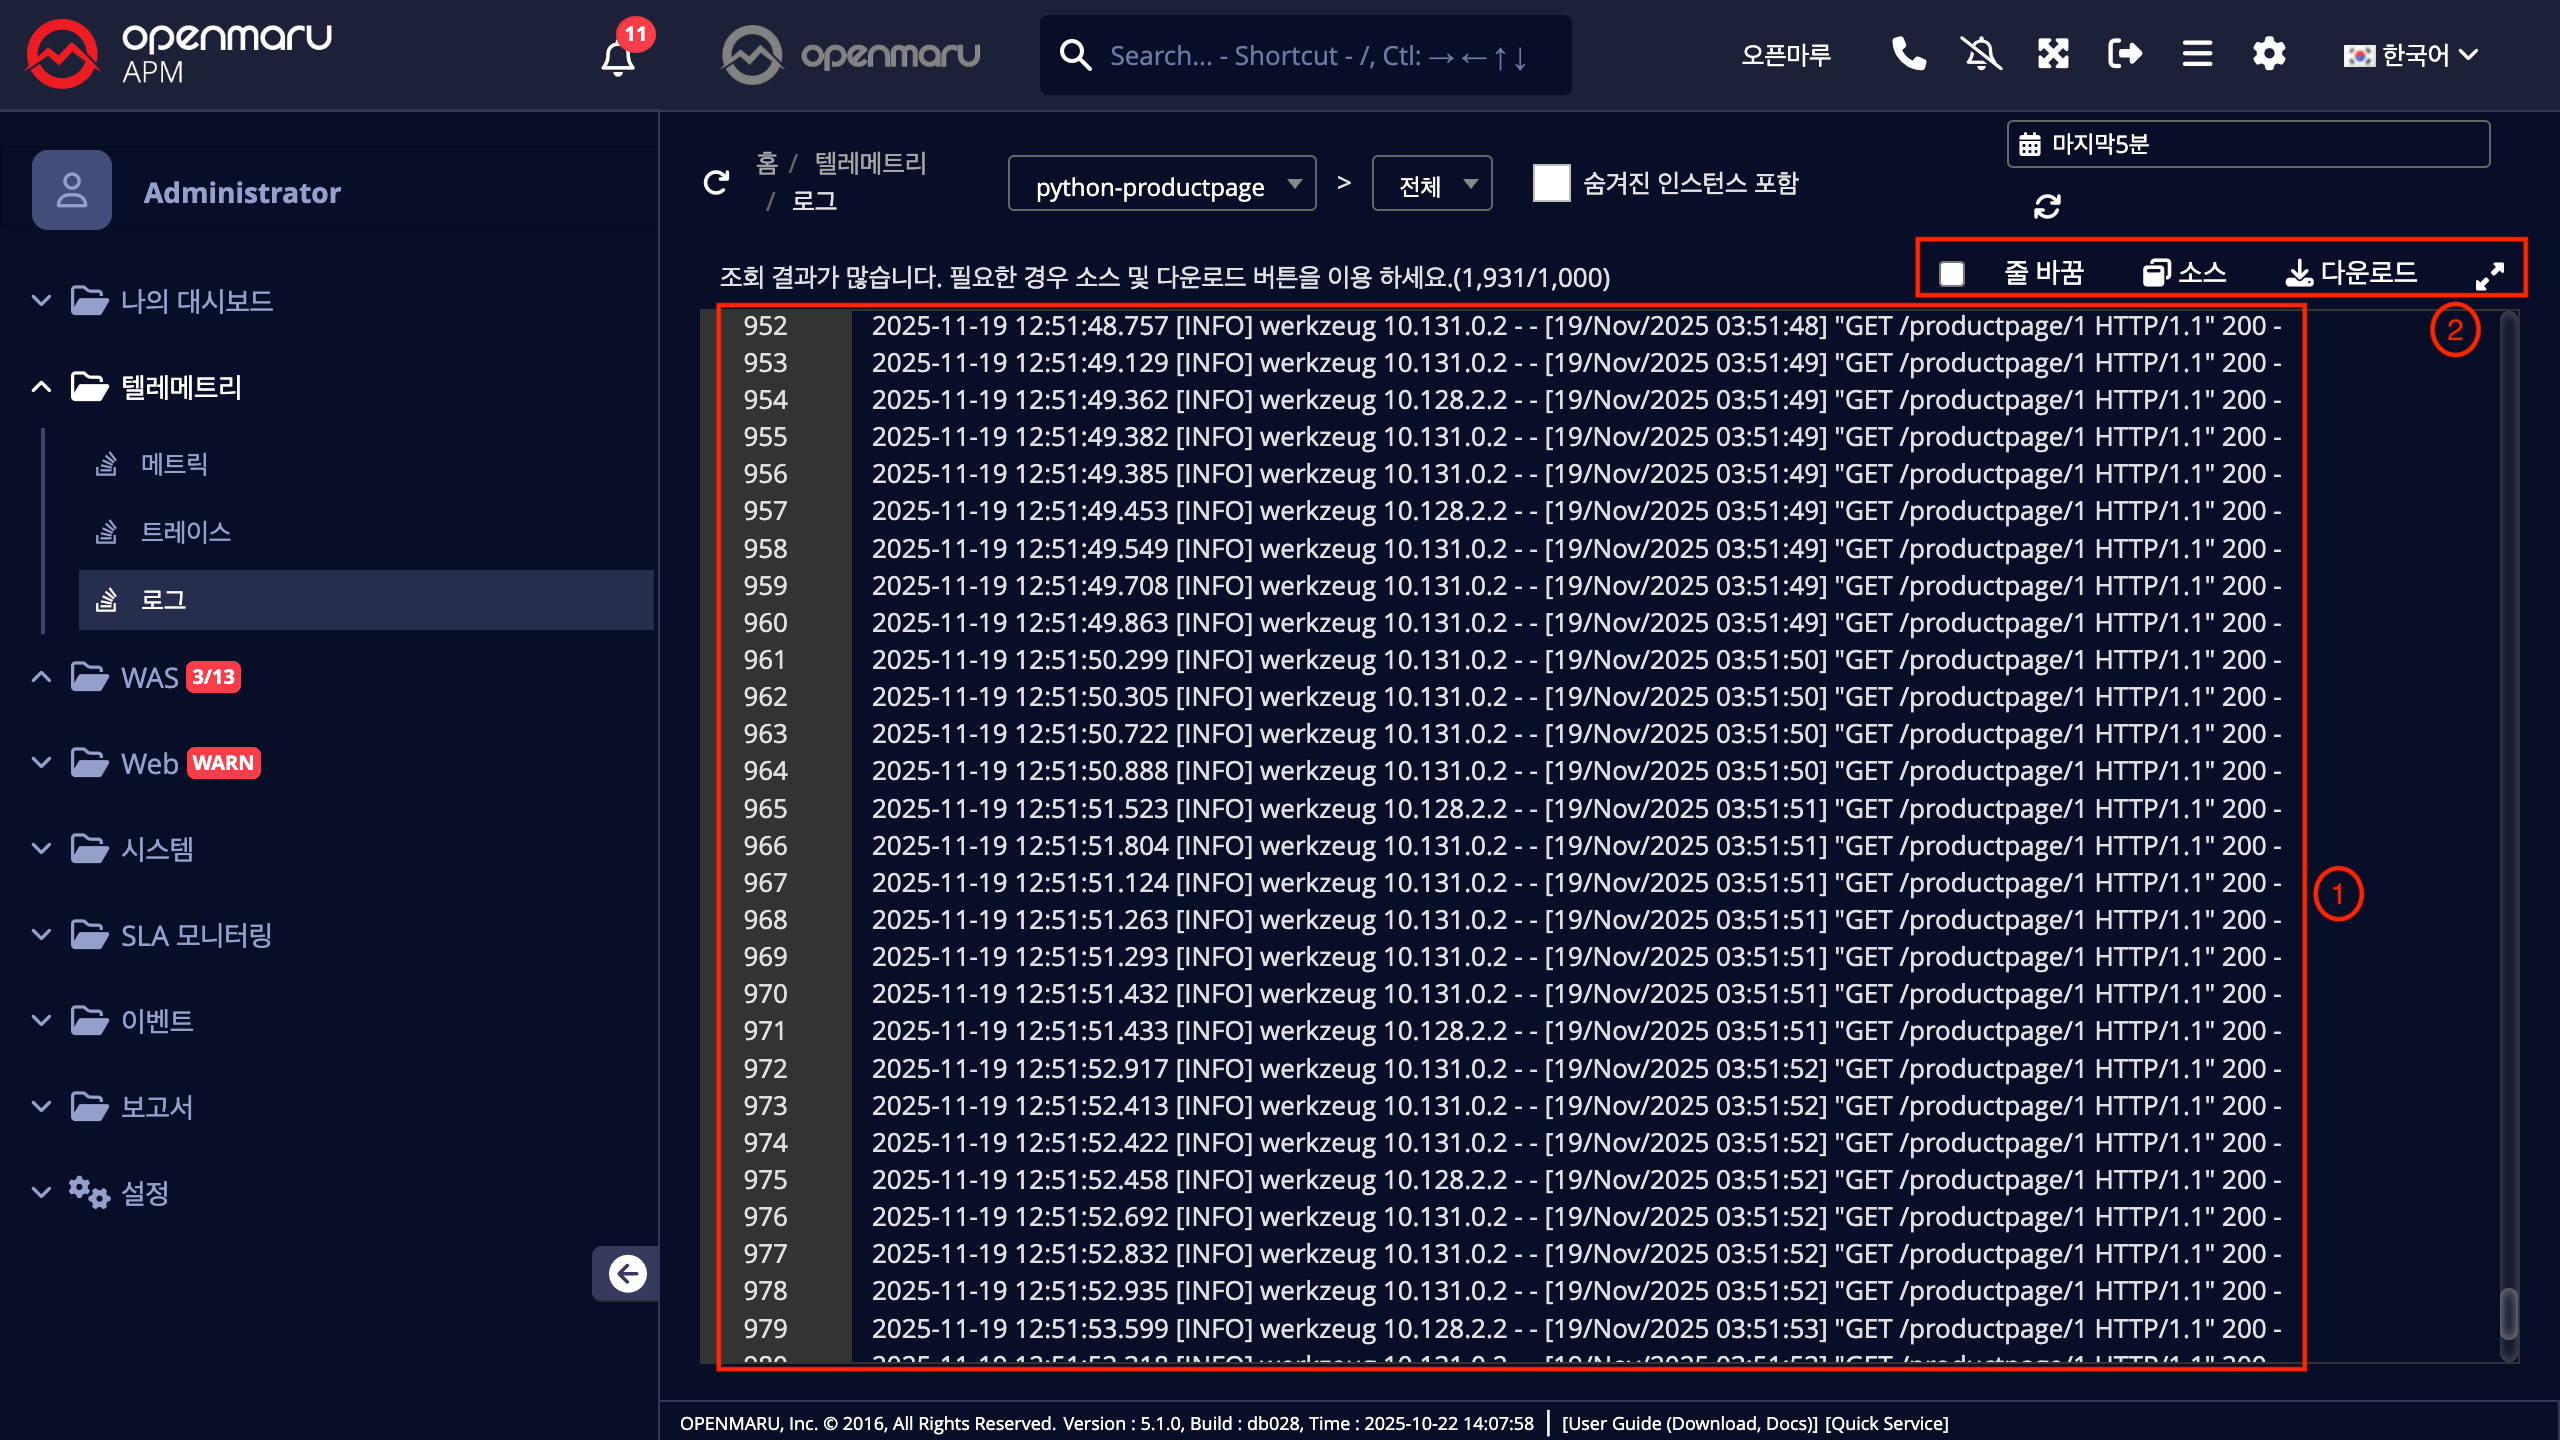Select 트레이스 in the telemetry menu

pyautogui.click(x=186, y=532)
